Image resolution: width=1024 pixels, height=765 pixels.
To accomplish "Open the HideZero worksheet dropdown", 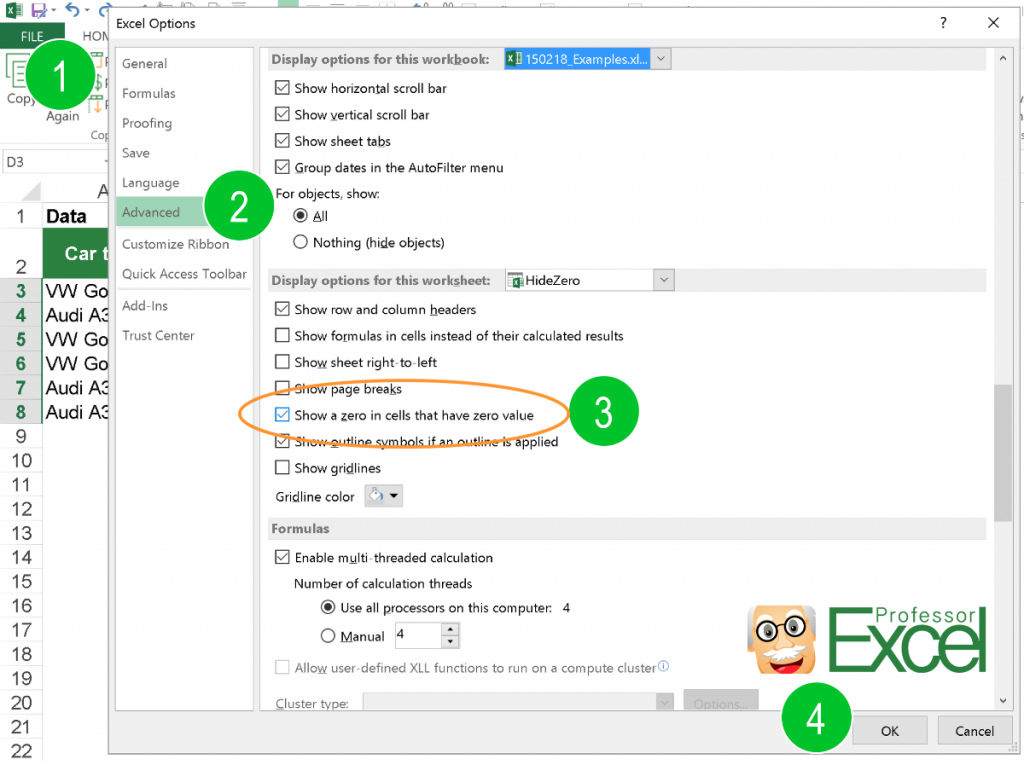I will pyautogui.click(x=663, y=280).
